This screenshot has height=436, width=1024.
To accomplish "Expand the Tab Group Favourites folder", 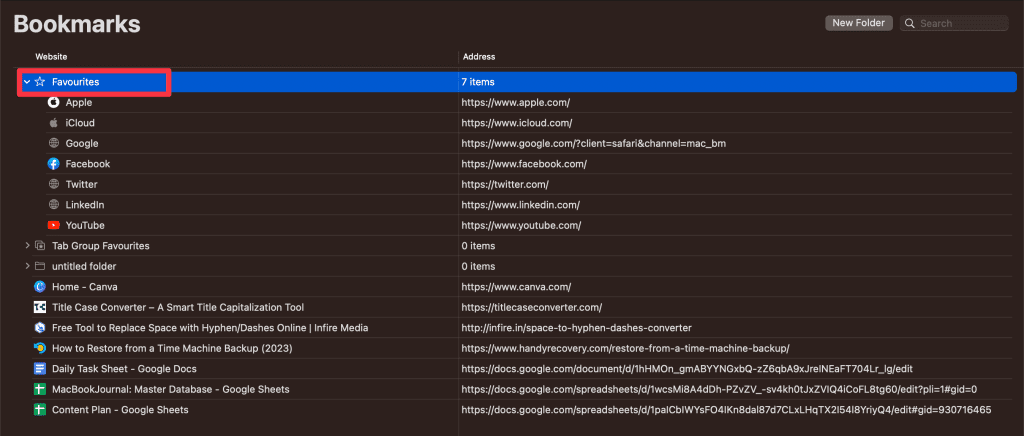I will pos(27,246).
